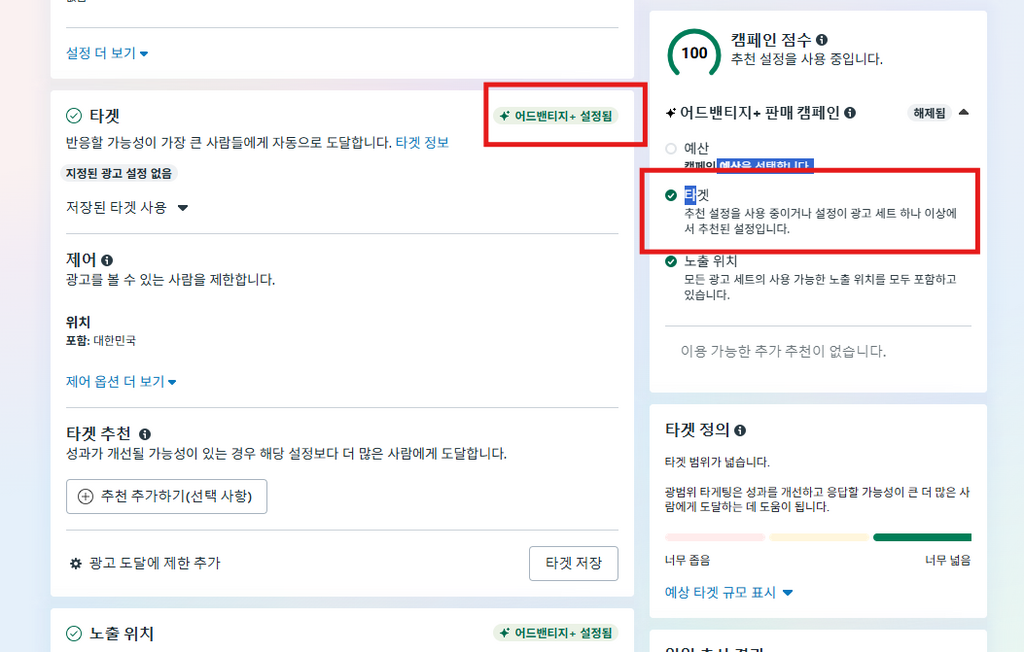Click the info icon next to 타겟 추천

tap(145, 434)
